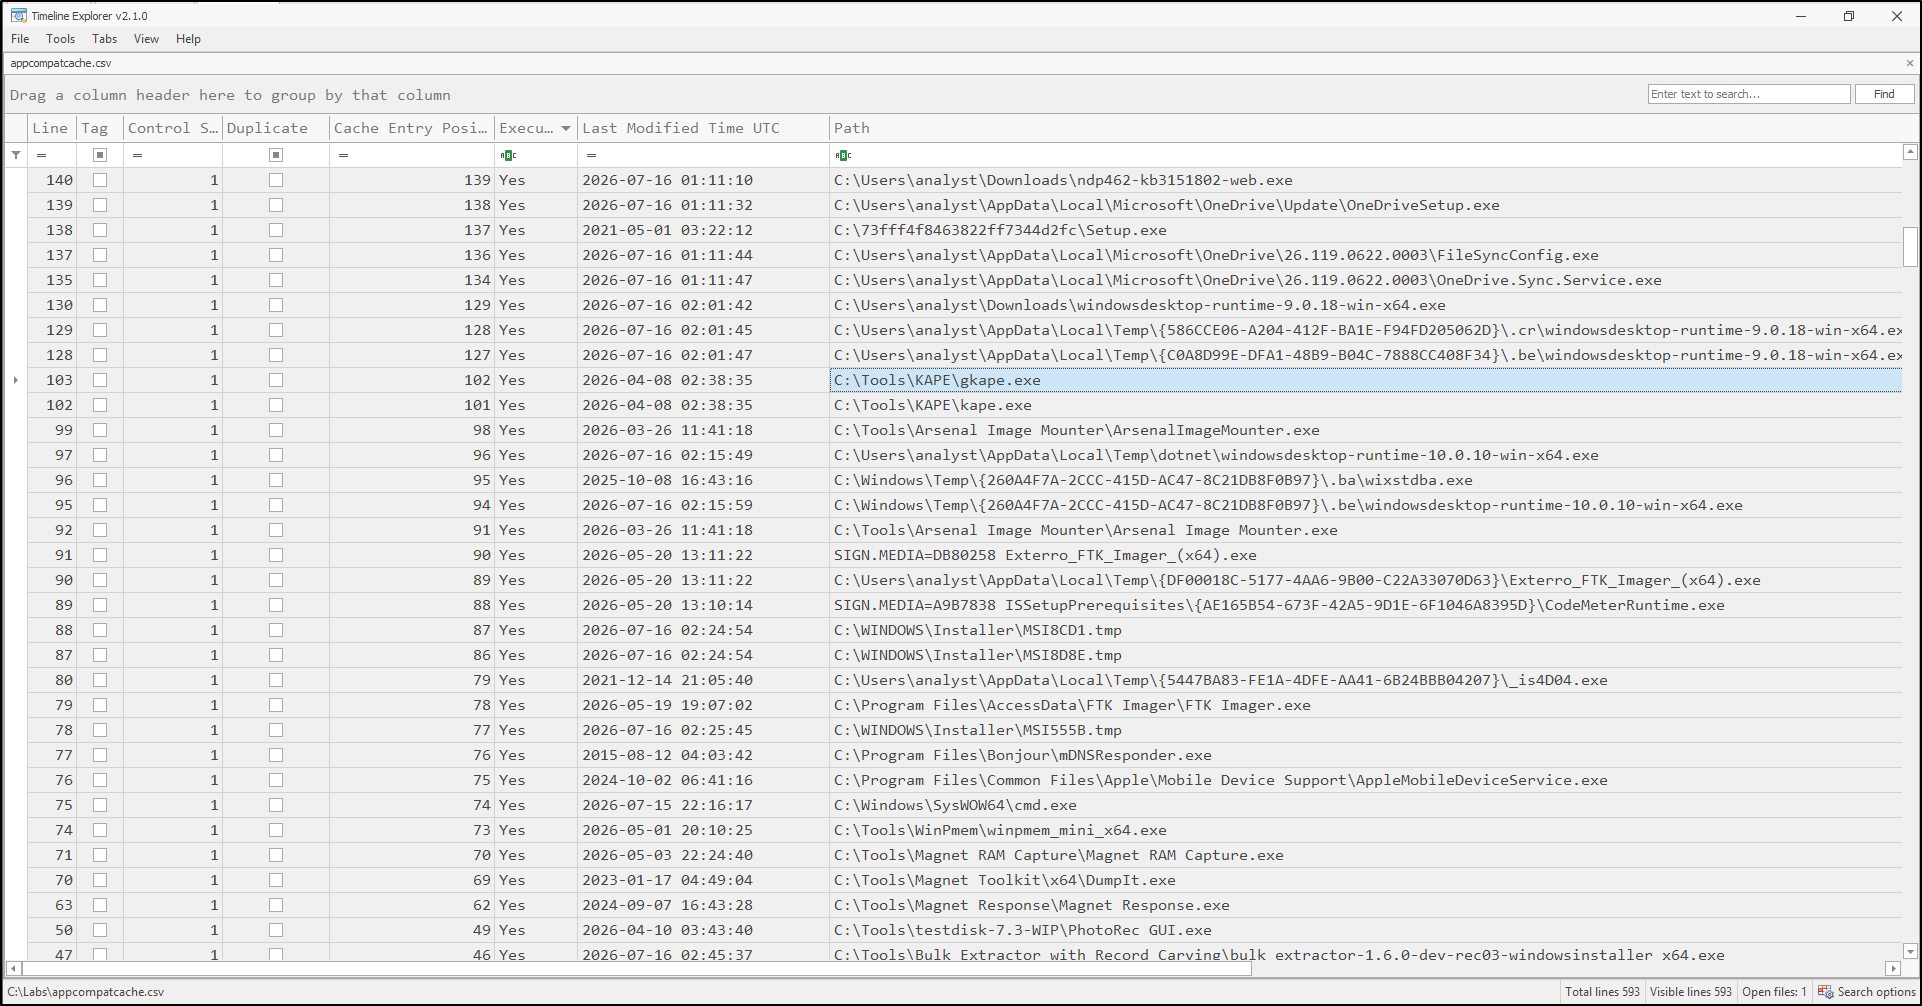Tag line 79 FTK Imager row checkbox
Image resolution: width=1922 pixels, height=1006 pixels.
coord(100,705)
